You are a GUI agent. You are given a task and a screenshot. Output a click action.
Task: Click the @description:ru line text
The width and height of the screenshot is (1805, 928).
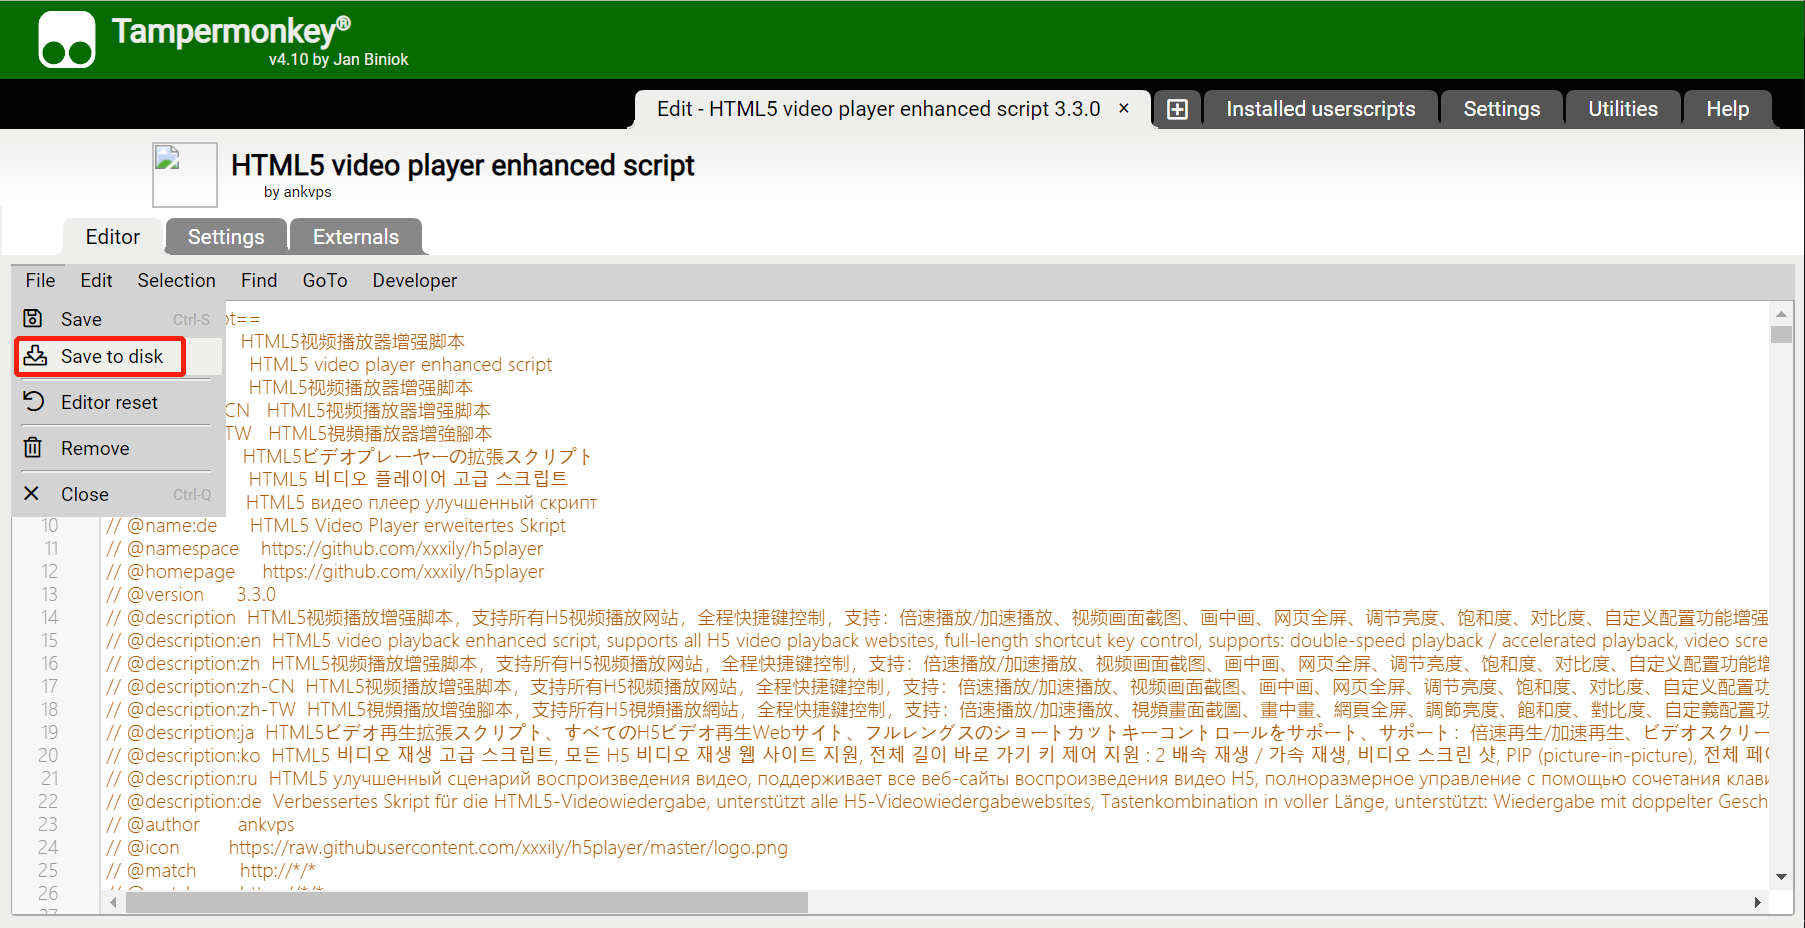pyautogui.click(x=937, y=778)
